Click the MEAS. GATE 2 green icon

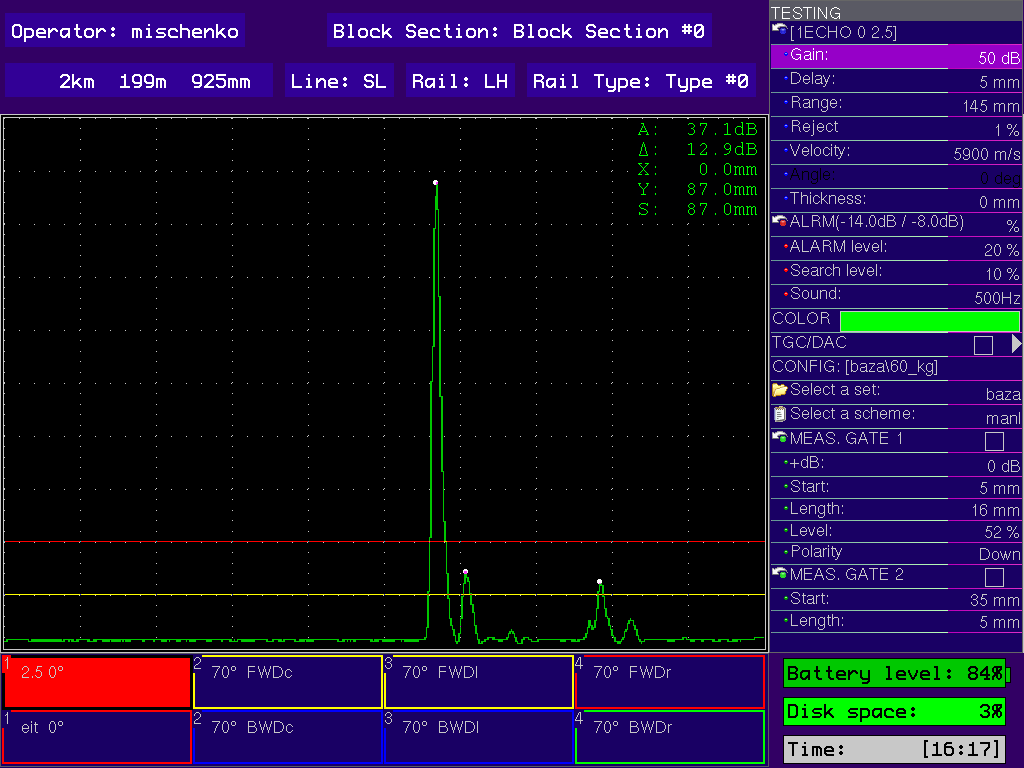(x=780, y=574)
